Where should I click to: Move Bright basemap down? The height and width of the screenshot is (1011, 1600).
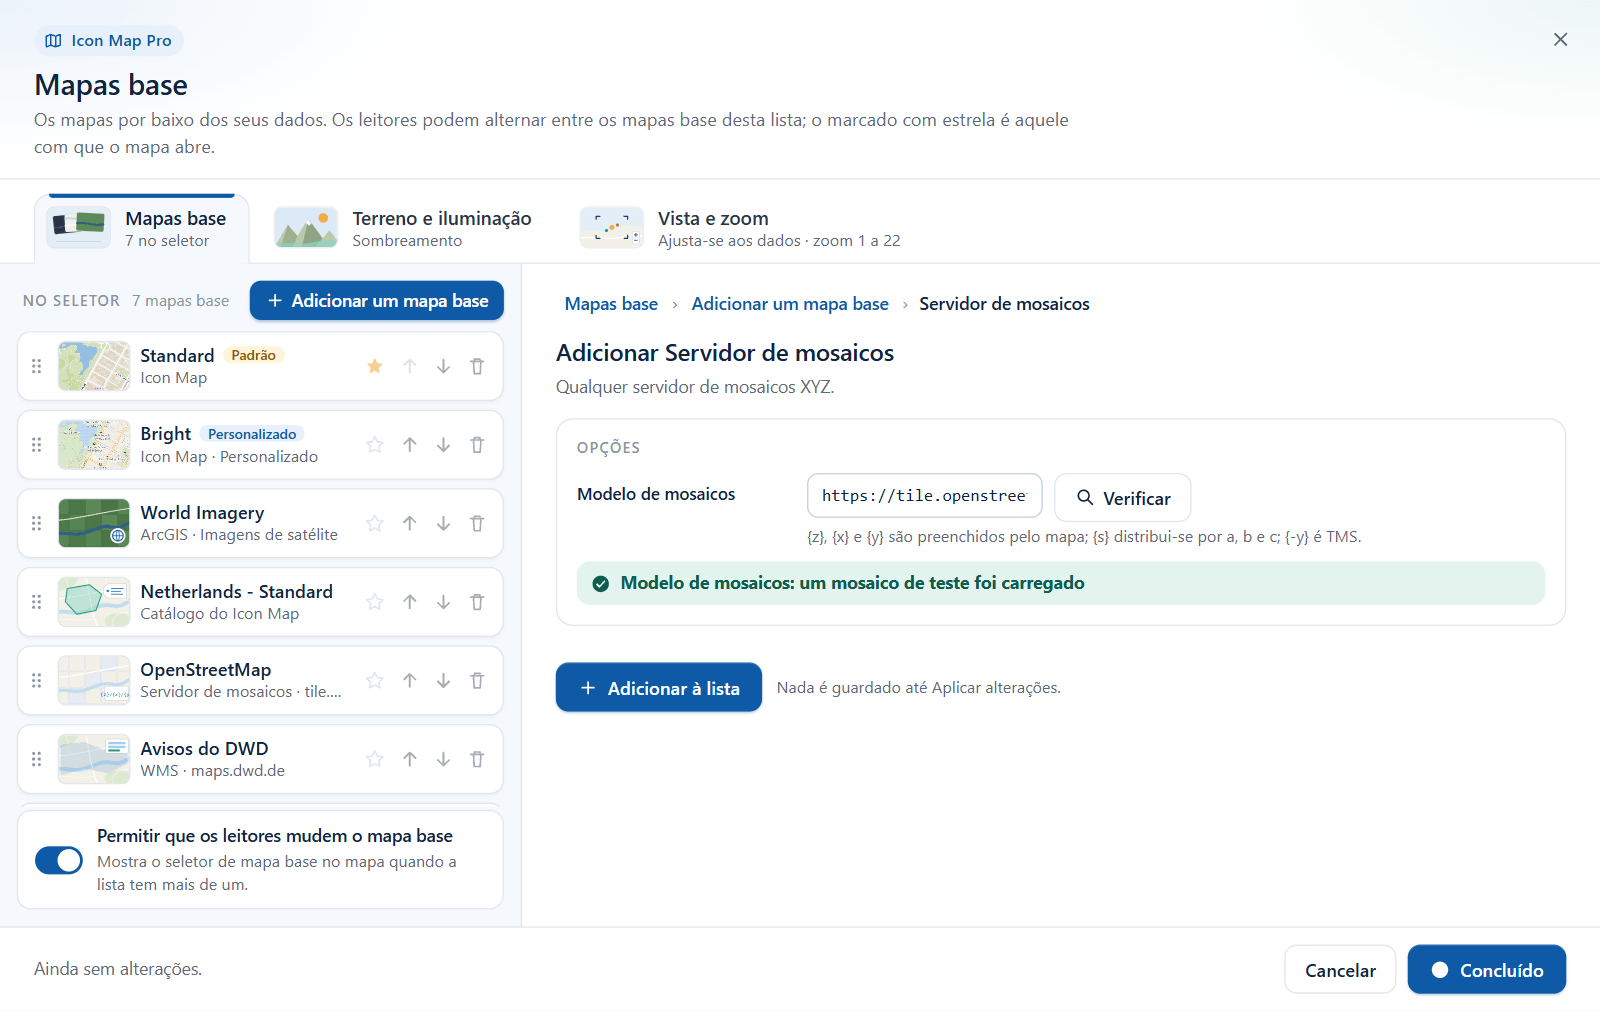(x=443, y=445)
